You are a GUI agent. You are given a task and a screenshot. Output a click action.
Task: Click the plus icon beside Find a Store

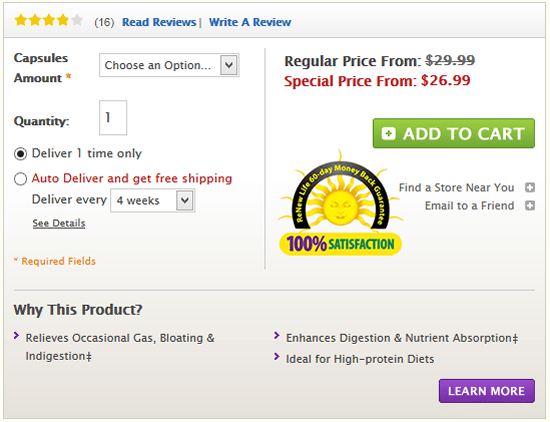pyautogui.click(x=530, y=188)
